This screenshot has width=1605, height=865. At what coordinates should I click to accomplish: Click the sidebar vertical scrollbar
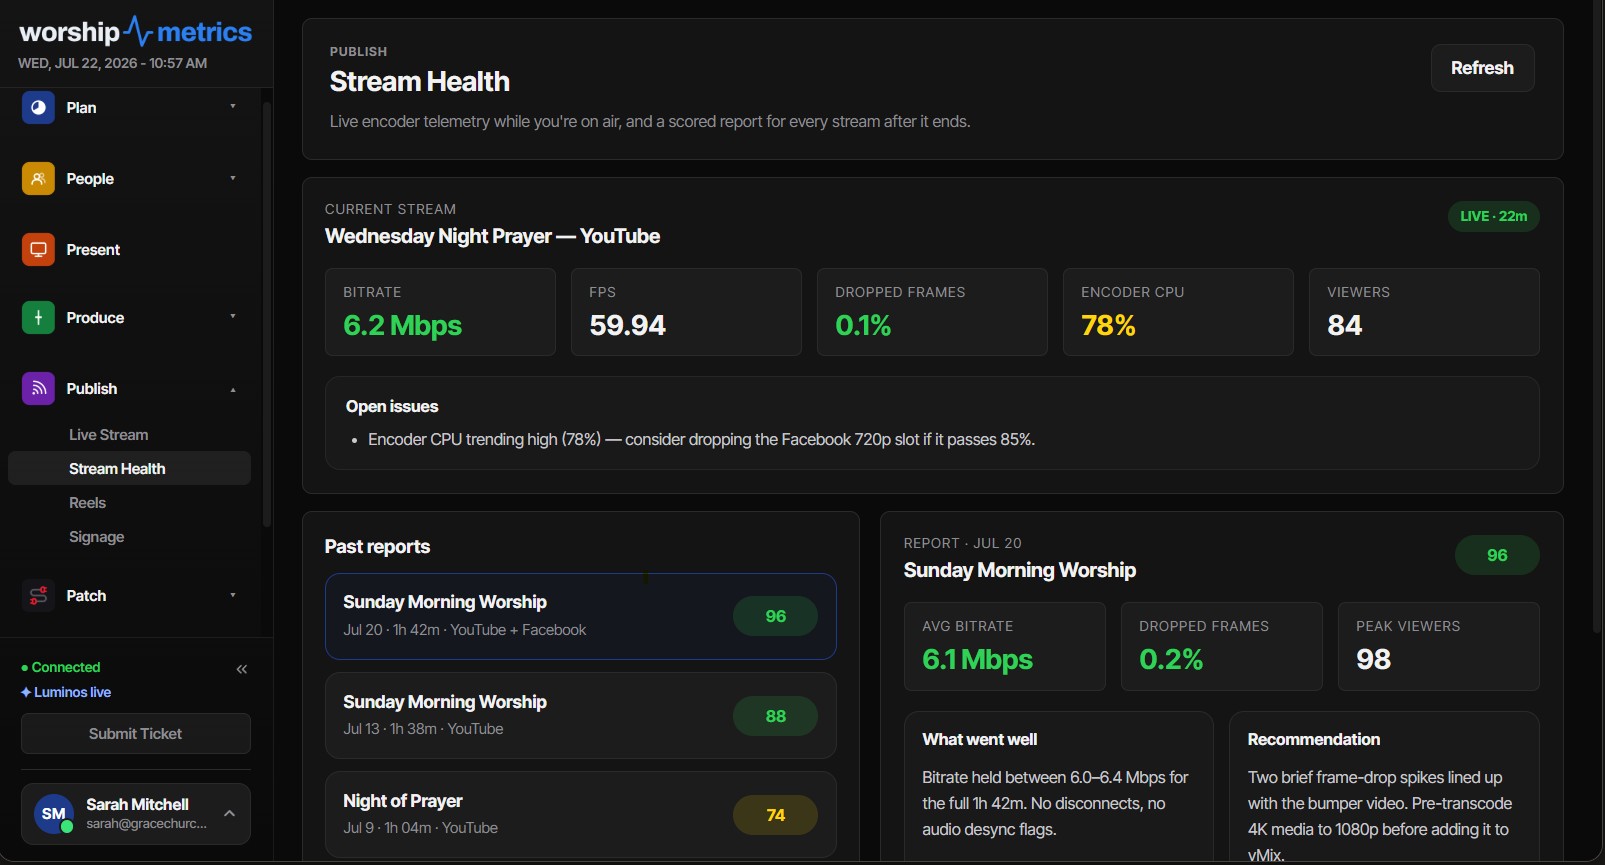coord(267,314)
